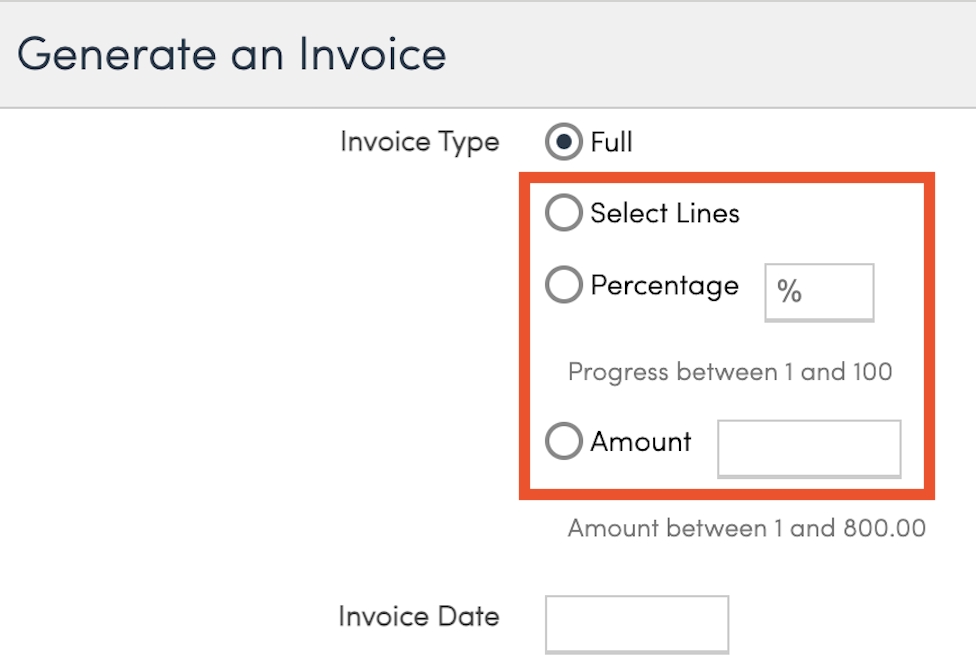Viewport: 976px width, 672px height.
Task: Click the "Full" label text
Action: pyautogui.click(x=611, y=142)
